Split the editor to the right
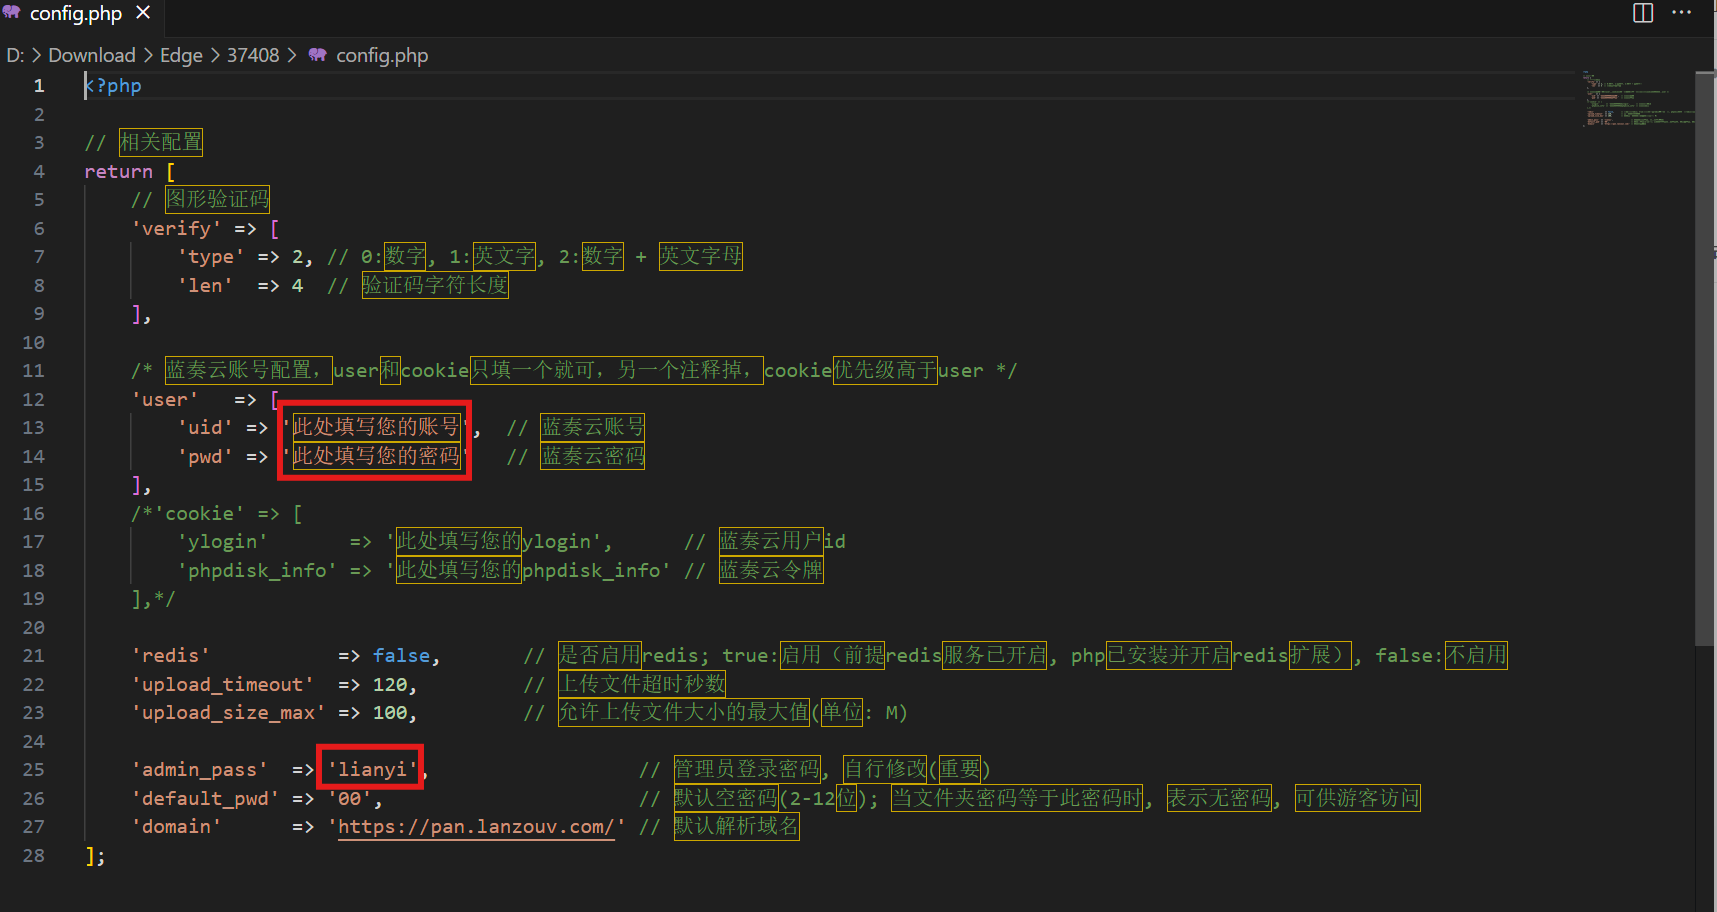The width and height of the screenshot is (1717, 912). tap(1643, 13)
